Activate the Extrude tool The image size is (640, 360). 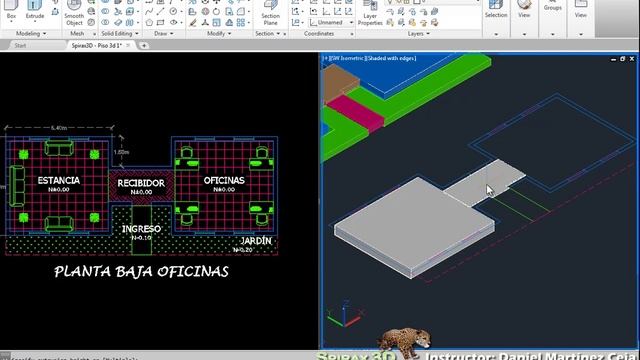pyautogui.click(x=35, y=10)
